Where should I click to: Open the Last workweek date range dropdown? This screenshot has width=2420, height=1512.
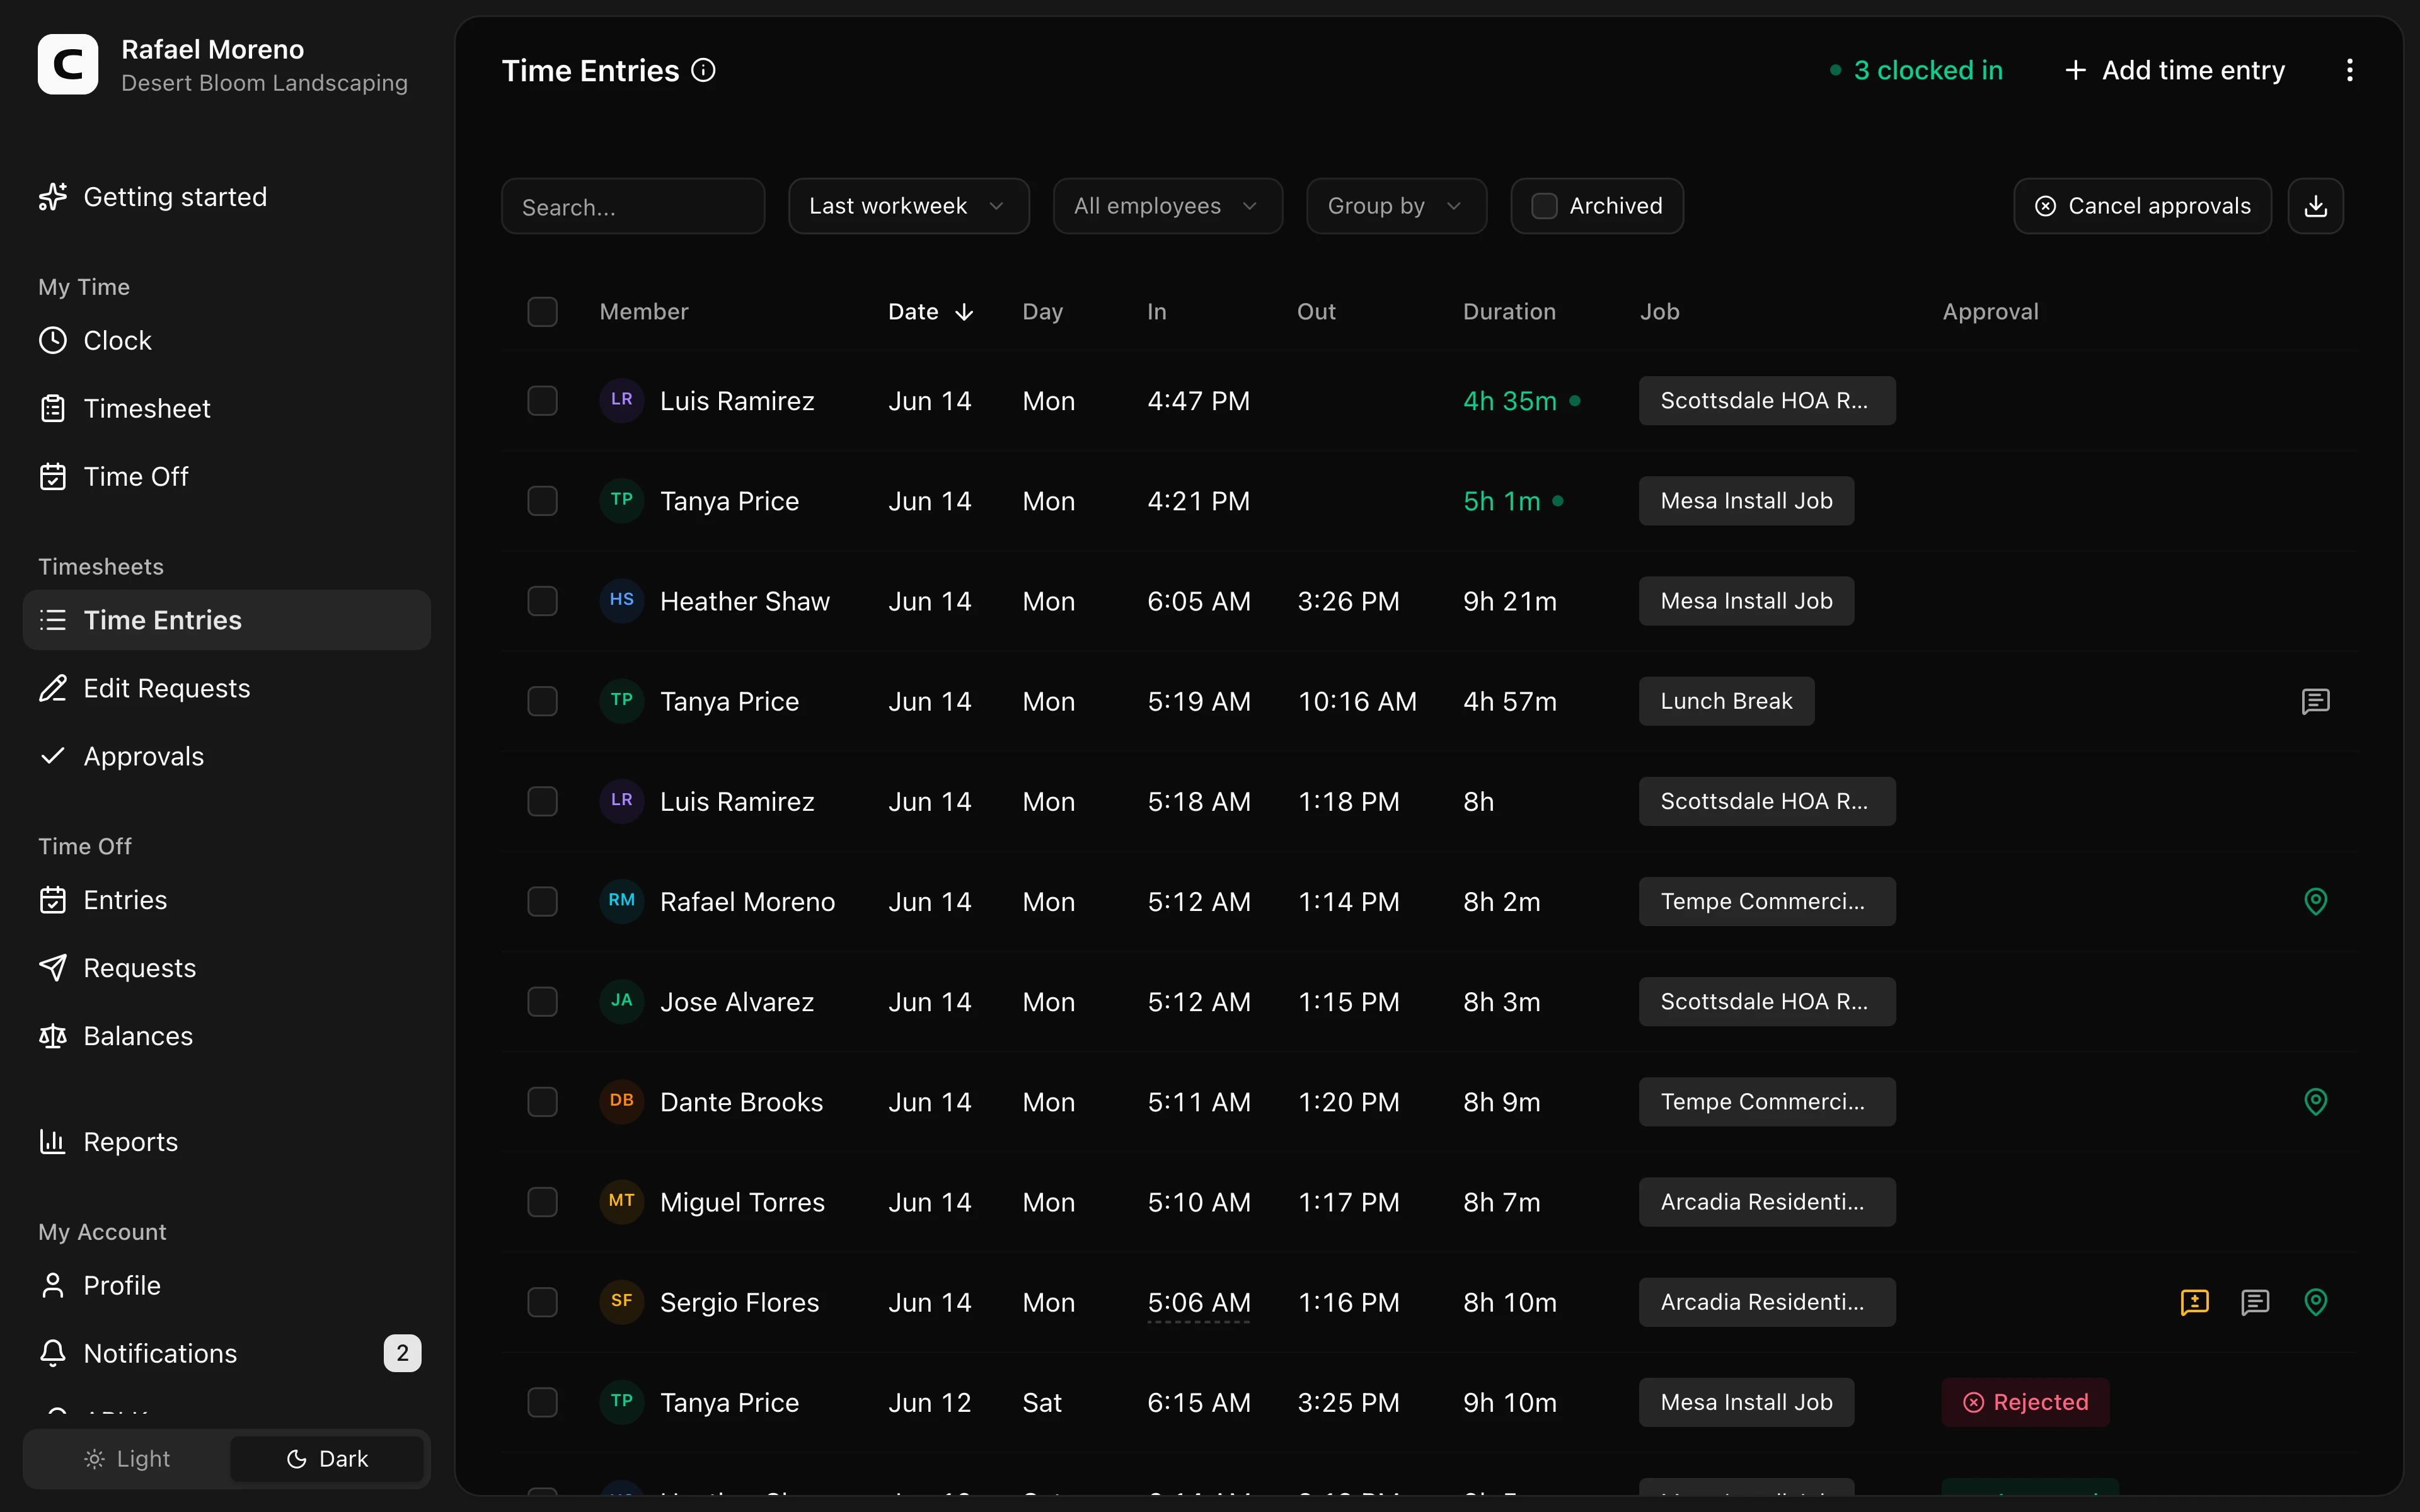click(908, 206)
